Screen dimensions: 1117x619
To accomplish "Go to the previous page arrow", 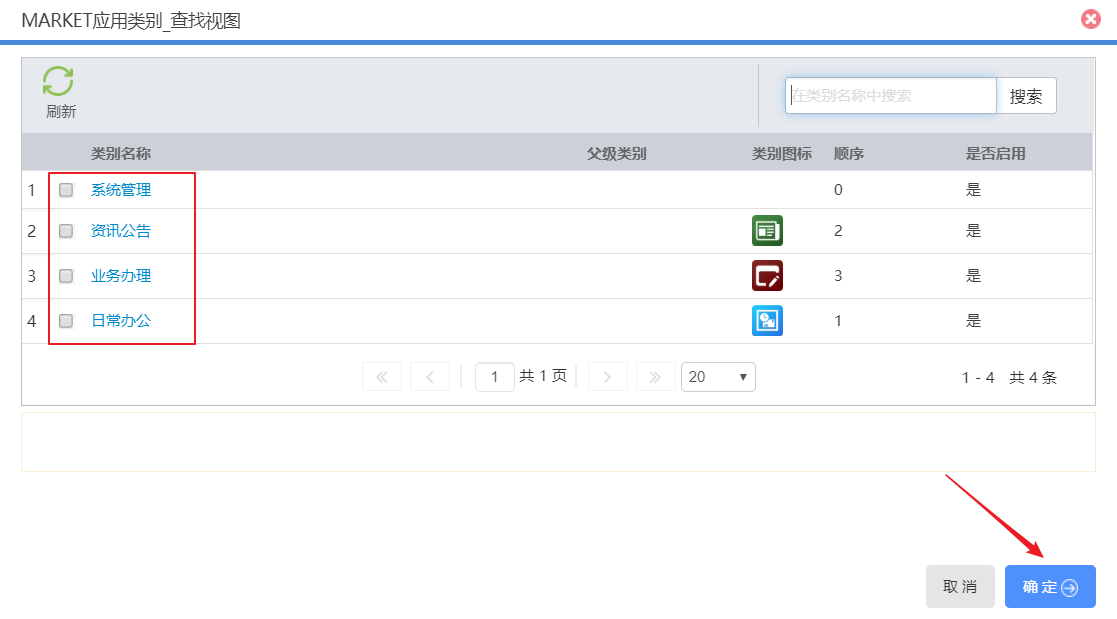I will point(430,377).
